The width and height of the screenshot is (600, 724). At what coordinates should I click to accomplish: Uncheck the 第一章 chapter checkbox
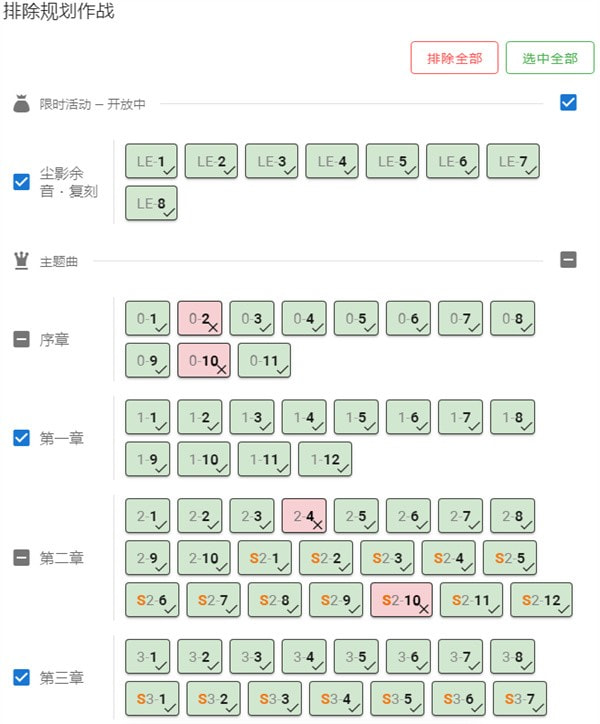(21, 438)
